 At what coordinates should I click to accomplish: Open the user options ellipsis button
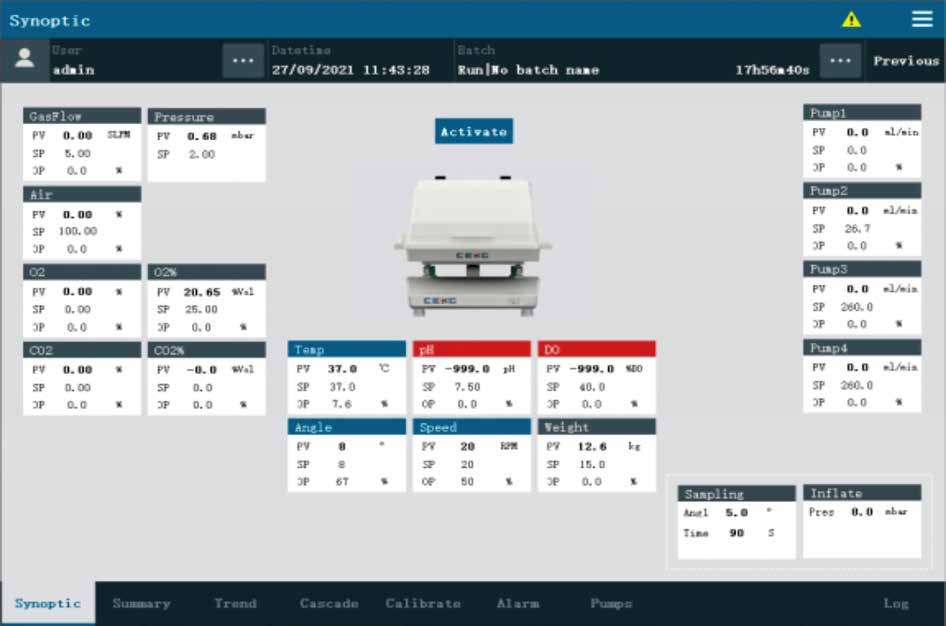243,60
